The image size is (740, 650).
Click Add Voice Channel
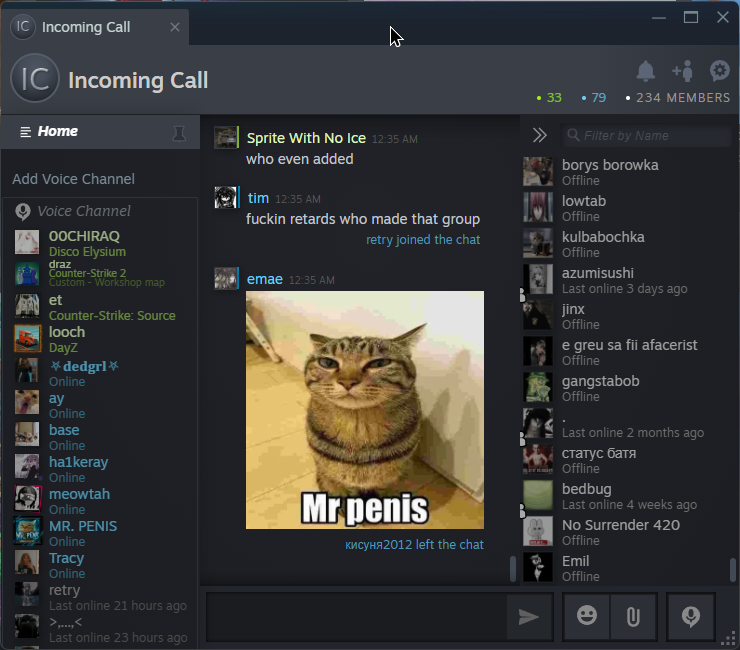click(74, 179)
